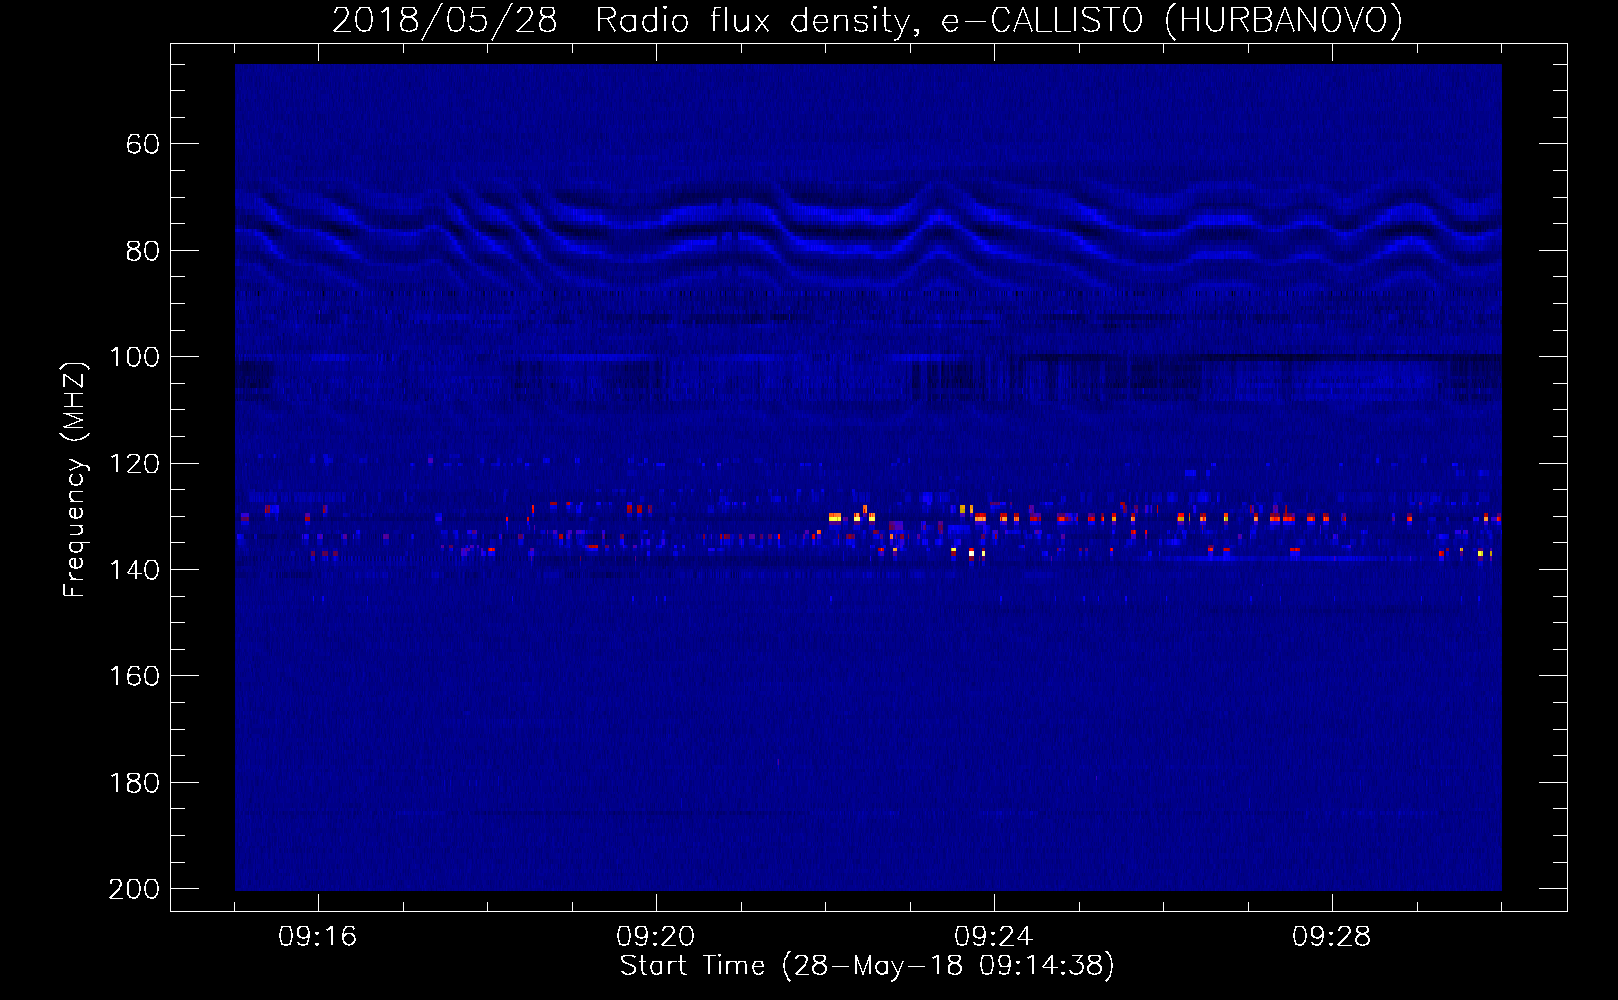Image resolution: width=1618 pixels, height=1000 pixels.
Task: Click the 100 frequency tick label
Action: pyautogui.click(x=134, y=357)
